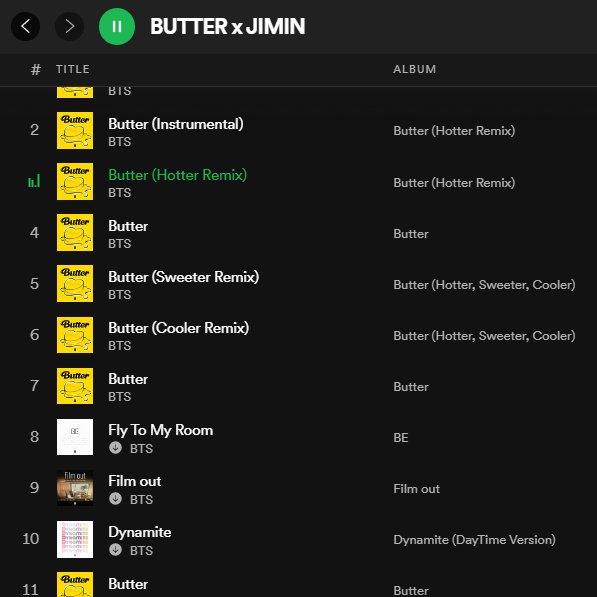This screenshot has height=597, width=597.
Task: Go back with the left arrow button
Action: click(x=26, y=26)
